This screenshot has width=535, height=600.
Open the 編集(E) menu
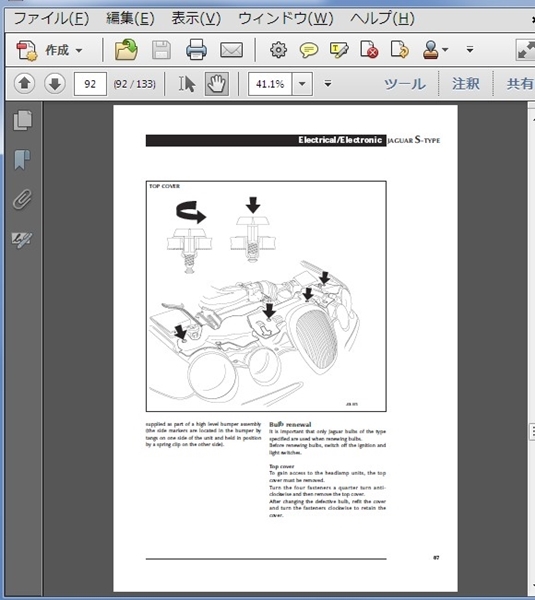pyautogui.click(x=130, y=18)
